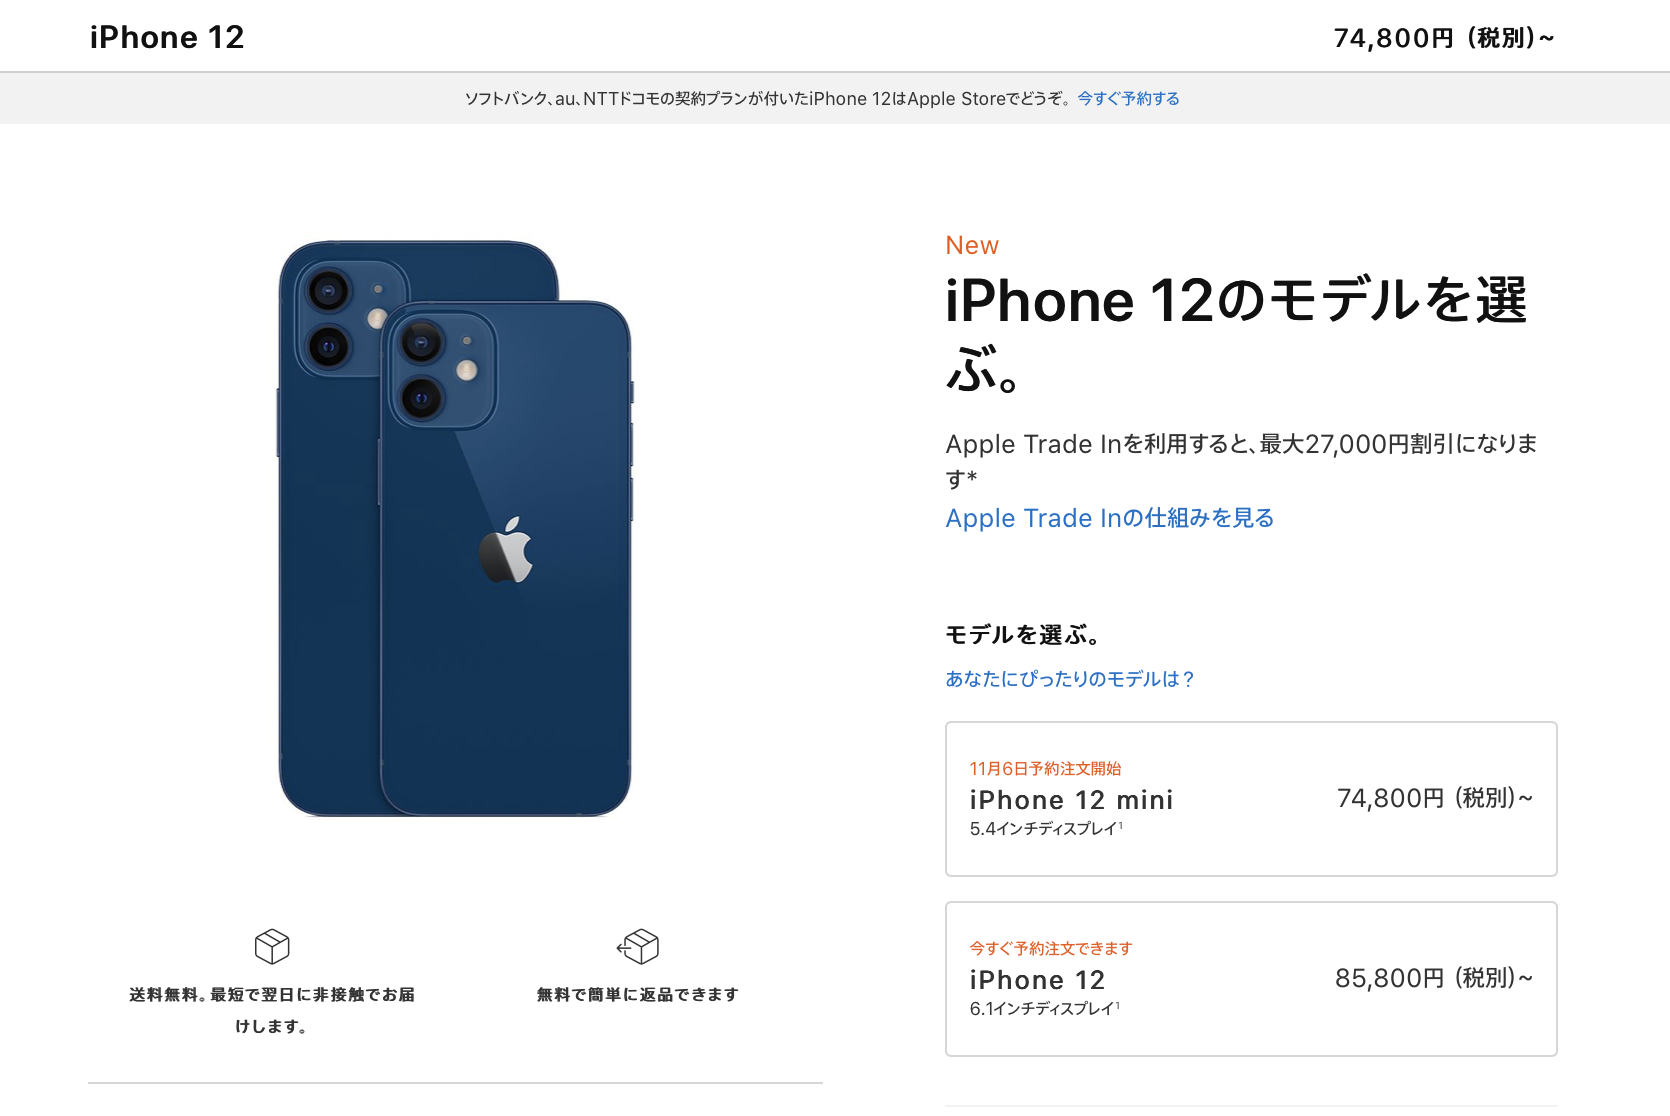This screenshot has height=1116, width=1670.
Task: Click the 74,800円 price in the top bar
Action: pos(1444,38)
